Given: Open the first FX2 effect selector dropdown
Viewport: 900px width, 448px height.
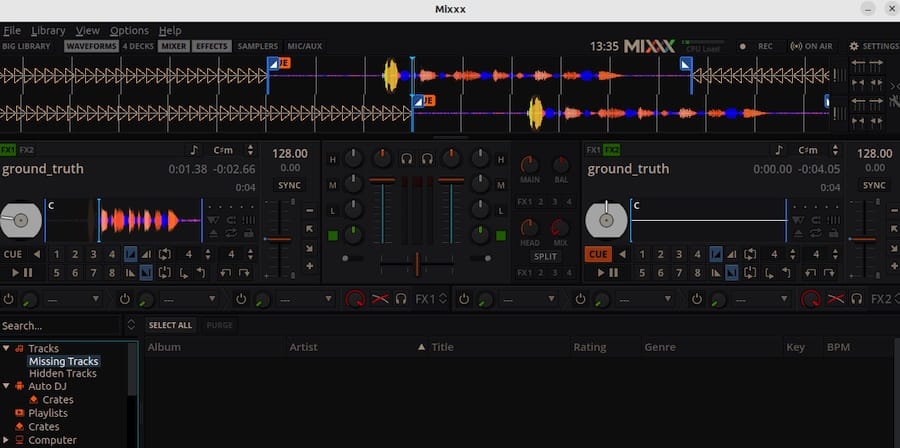Looking at the screenshot, I should point(529,299).
